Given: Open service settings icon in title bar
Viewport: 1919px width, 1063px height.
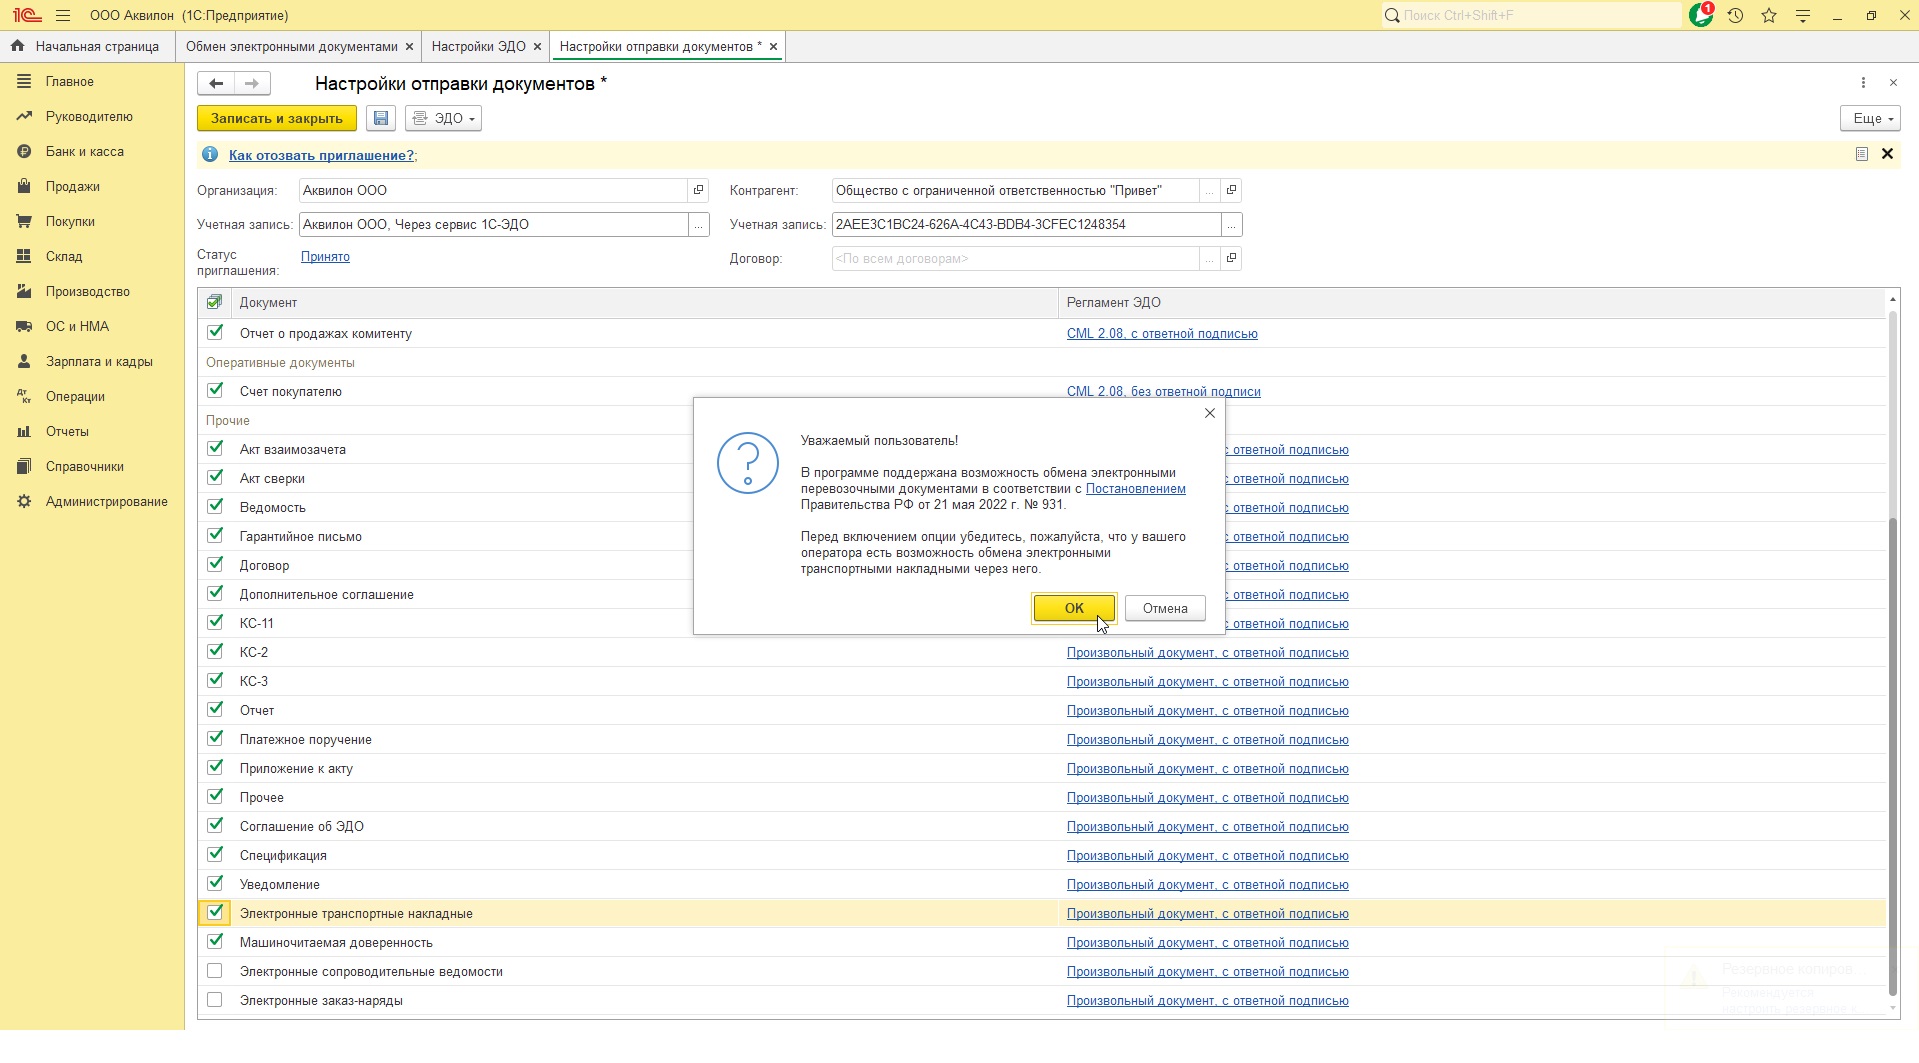Looking at the screenshot, I should (x=1803, y=16).
